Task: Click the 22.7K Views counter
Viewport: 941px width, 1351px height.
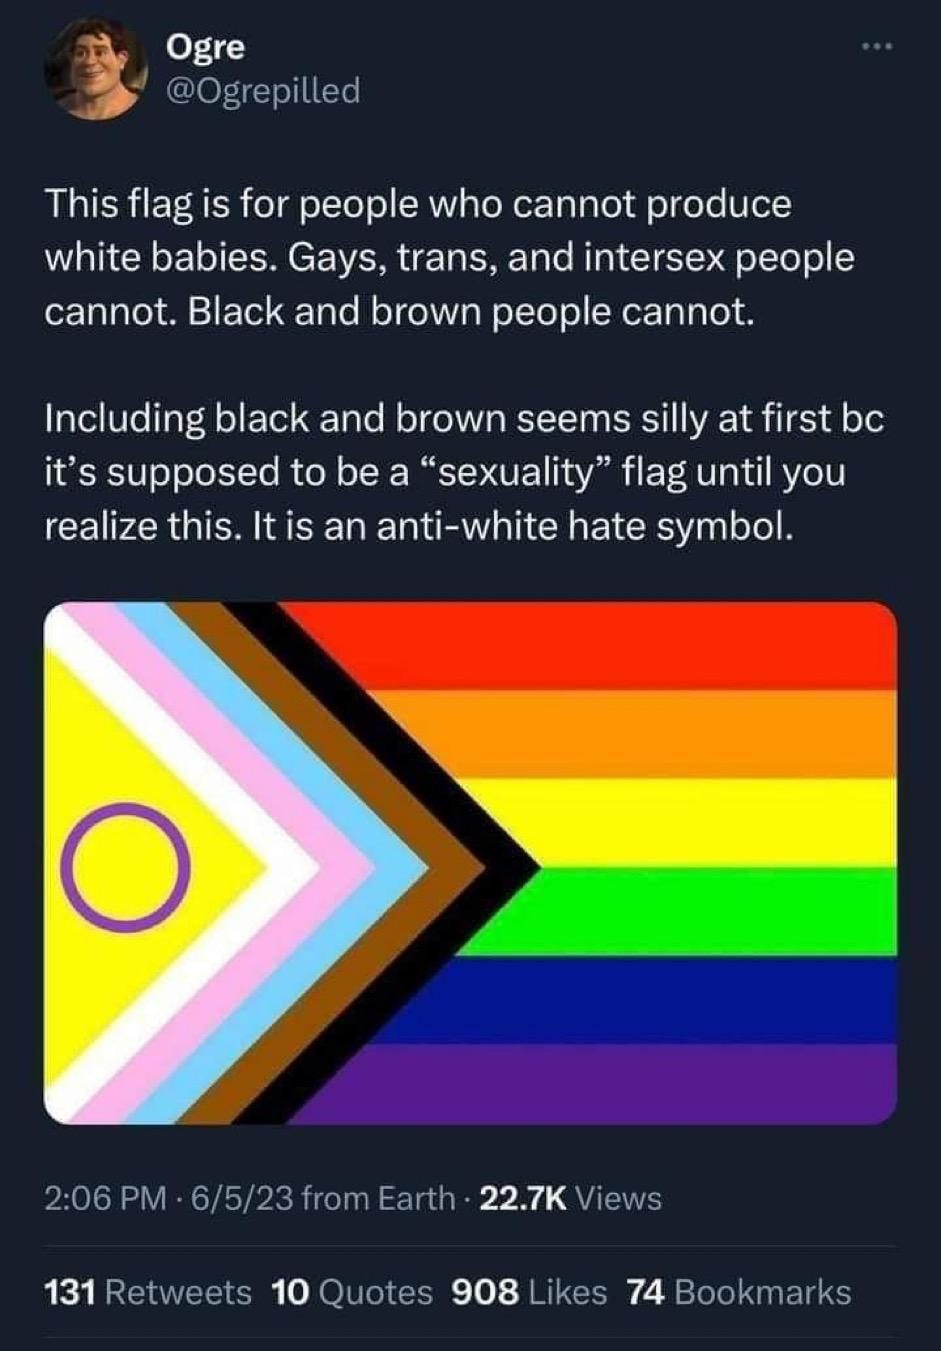Action: pyautogui.click(x=571, y=1198)
